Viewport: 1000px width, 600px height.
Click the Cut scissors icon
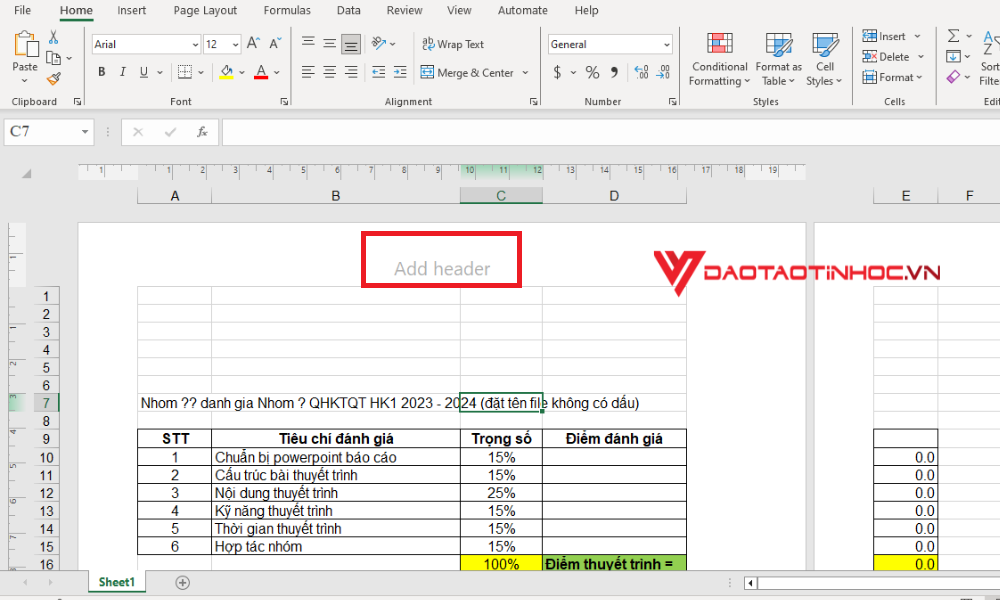pyautogui.click(x=54, y=36)
